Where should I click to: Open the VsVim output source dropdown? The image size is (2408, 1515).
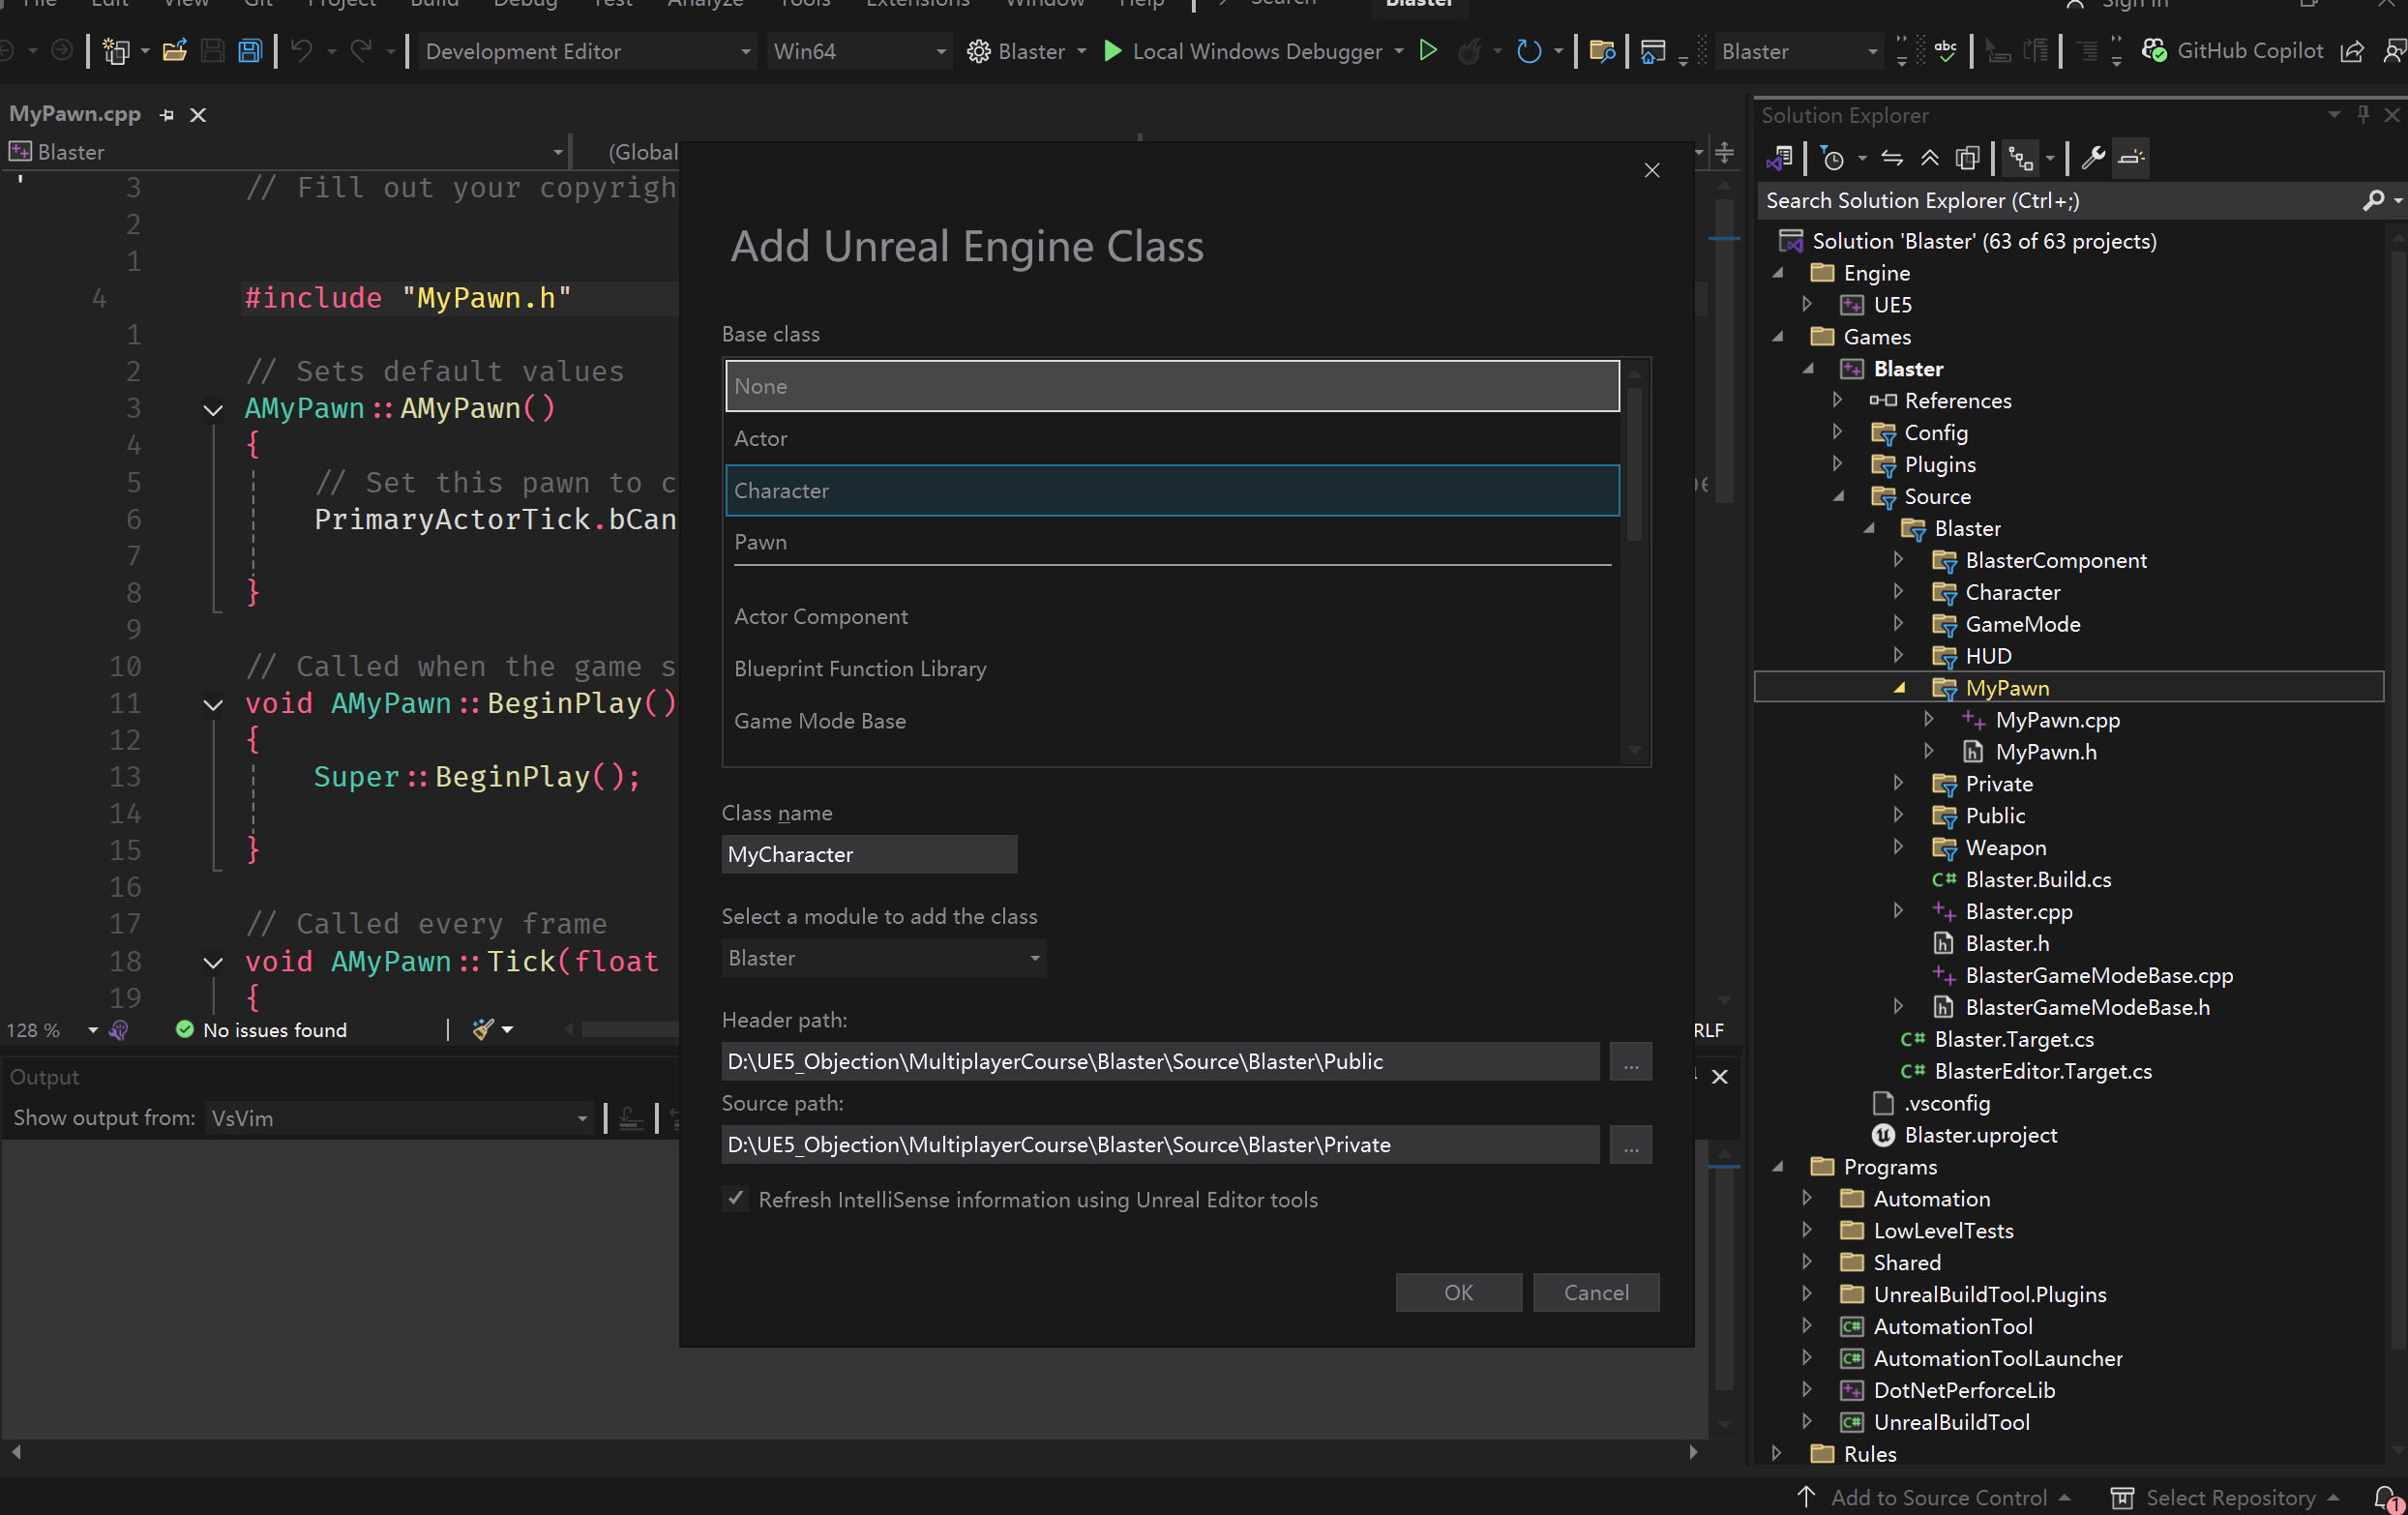(399, 1118)
